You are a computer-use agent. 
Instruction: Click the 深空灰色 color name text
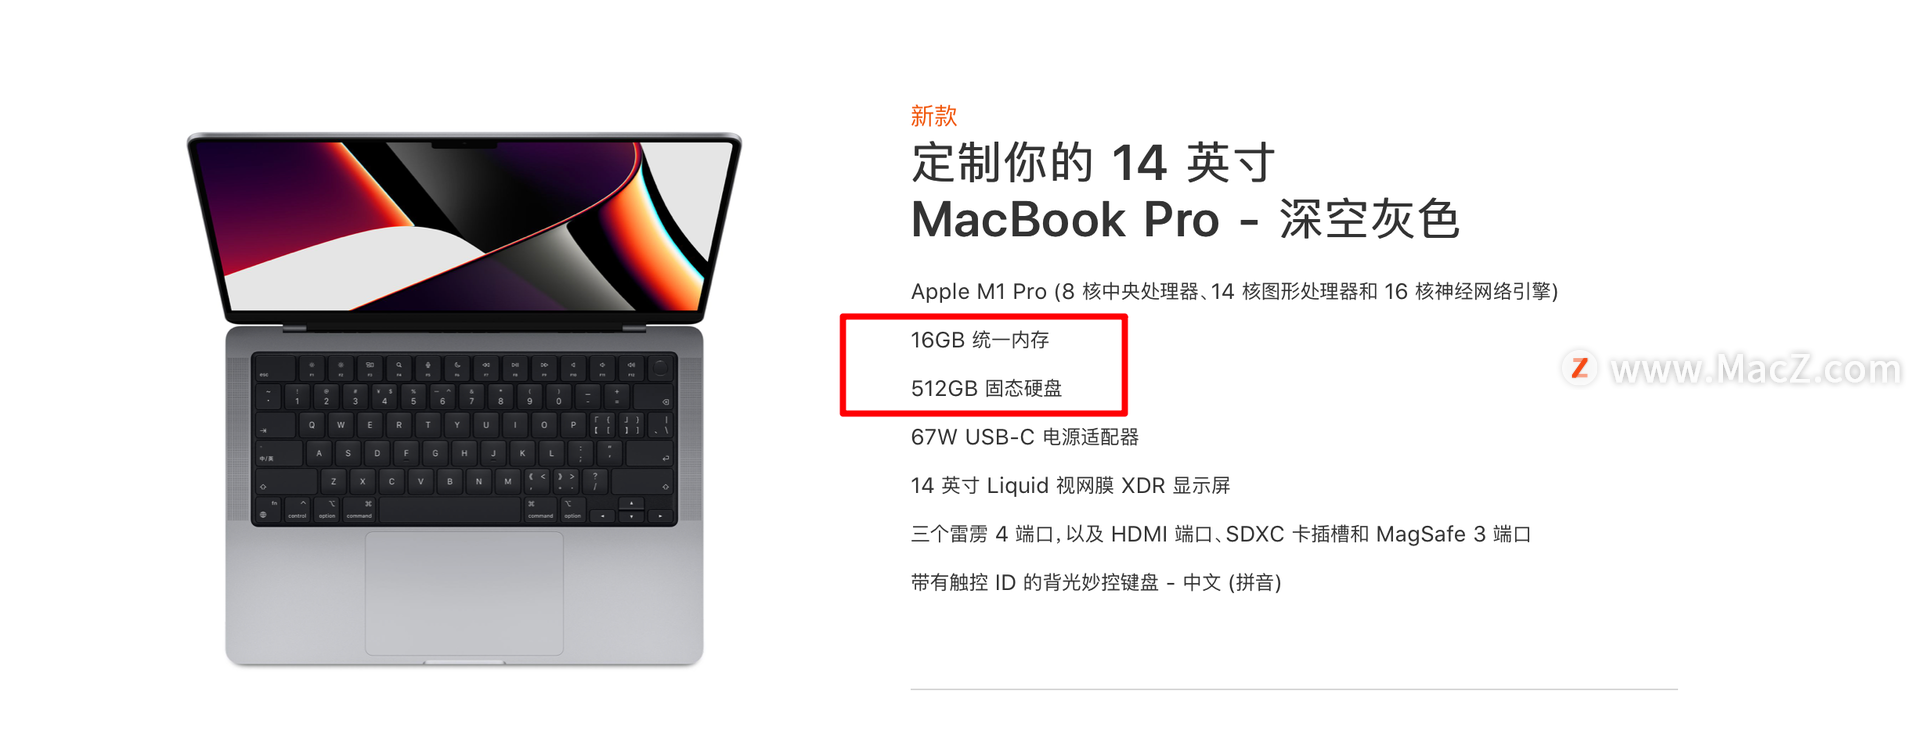coord(1370,219)
